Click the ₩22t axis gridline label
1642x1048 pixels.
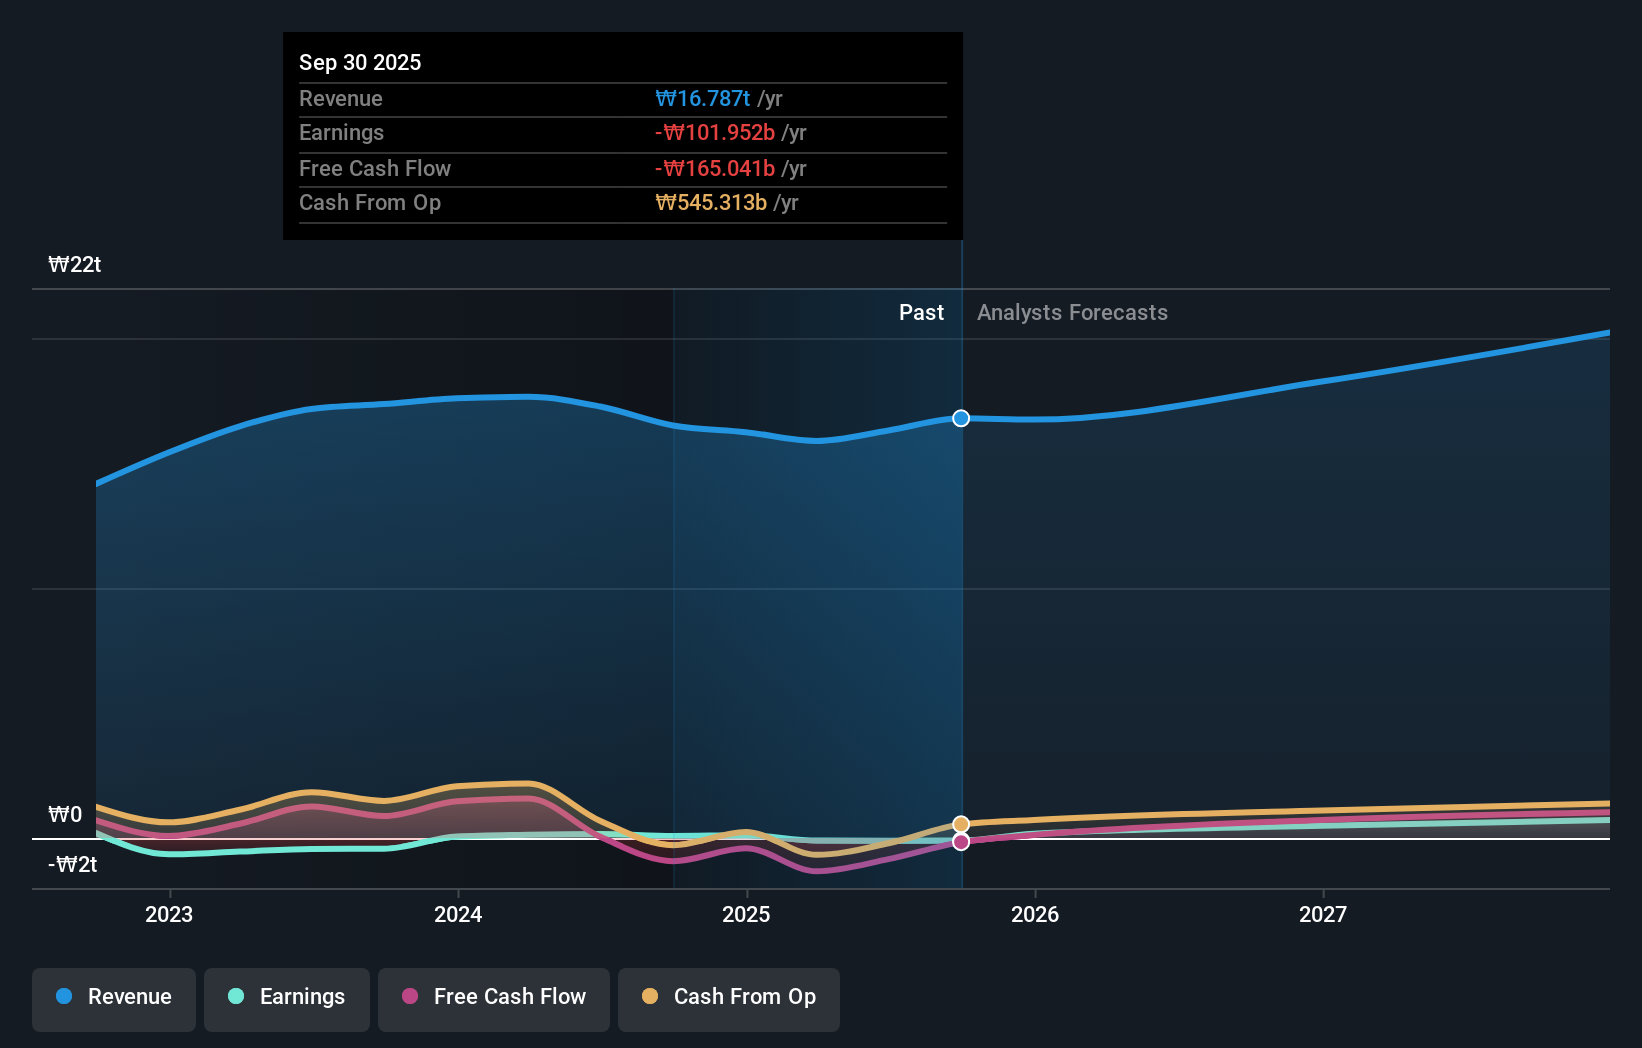[x=73, y=264]
